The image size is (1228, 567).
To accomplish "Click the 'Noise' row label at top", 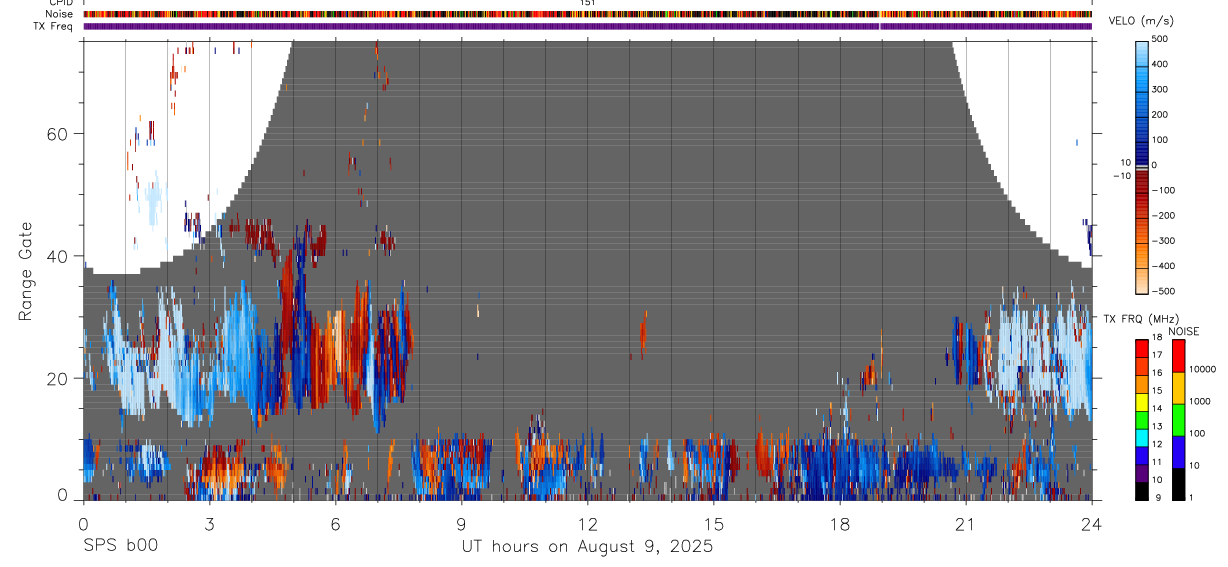I will tap(59, 14).
